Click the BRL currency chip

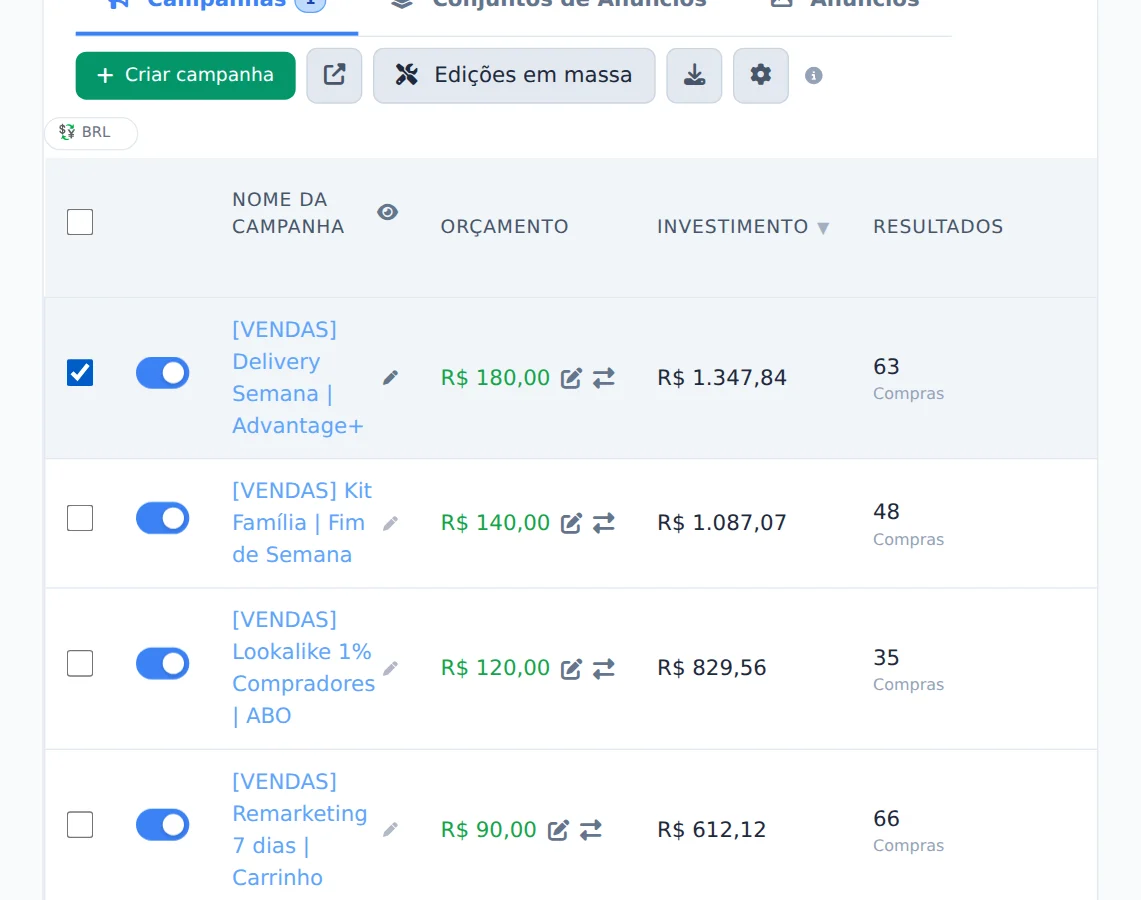[91, 132]
